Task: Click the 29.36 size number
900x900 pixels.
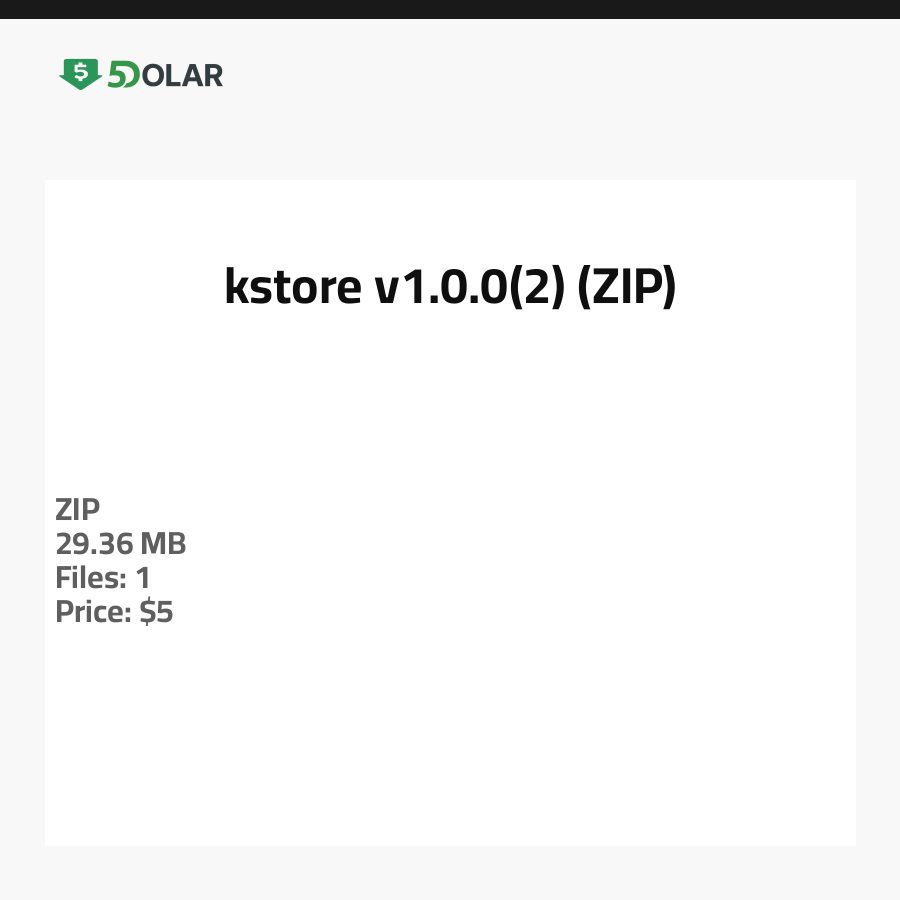Action: pos(94,544)
